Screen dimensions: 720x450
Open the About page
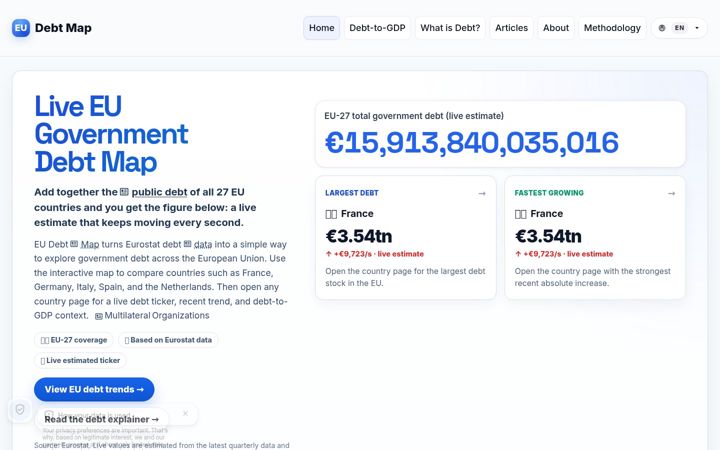pyautogui.click(x=556, y=28)
